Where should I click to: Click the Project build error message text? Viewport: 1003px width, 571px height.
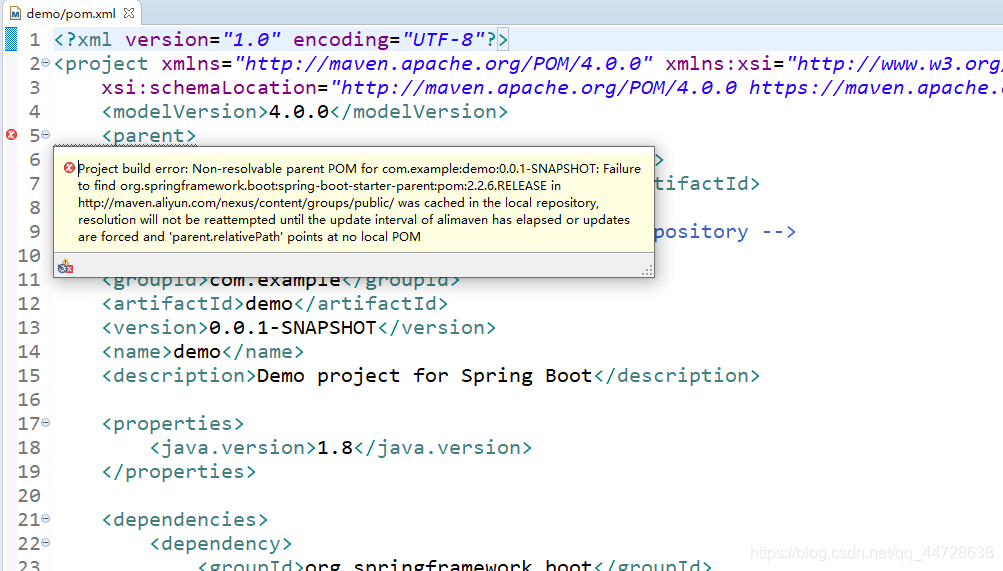pyautogui.click(x=359, y=203)
